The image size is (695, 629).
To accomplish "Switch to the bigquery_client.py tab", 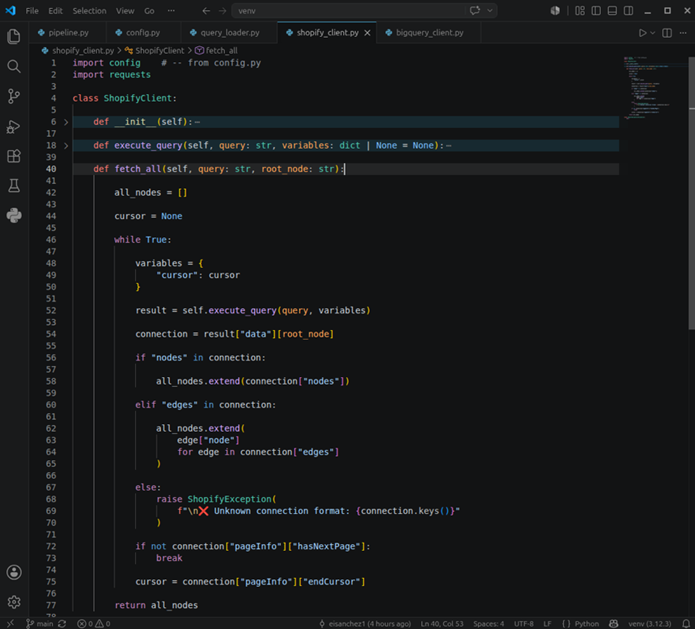I will [x=429, y=33].
